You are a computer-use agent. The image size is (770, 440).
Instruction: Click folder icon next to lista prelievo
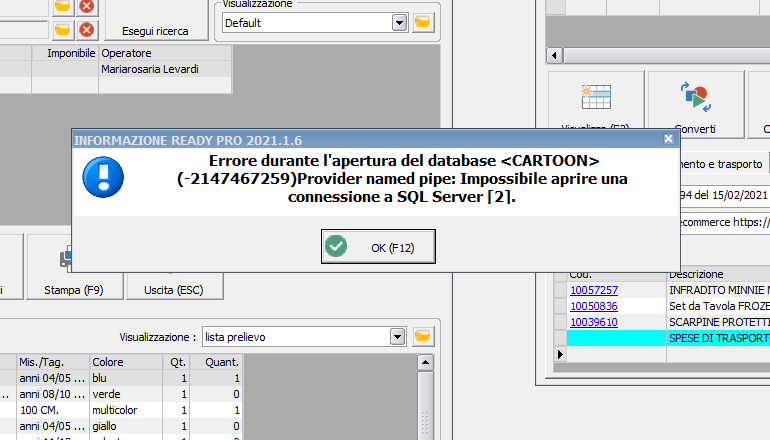pos(423,336)
